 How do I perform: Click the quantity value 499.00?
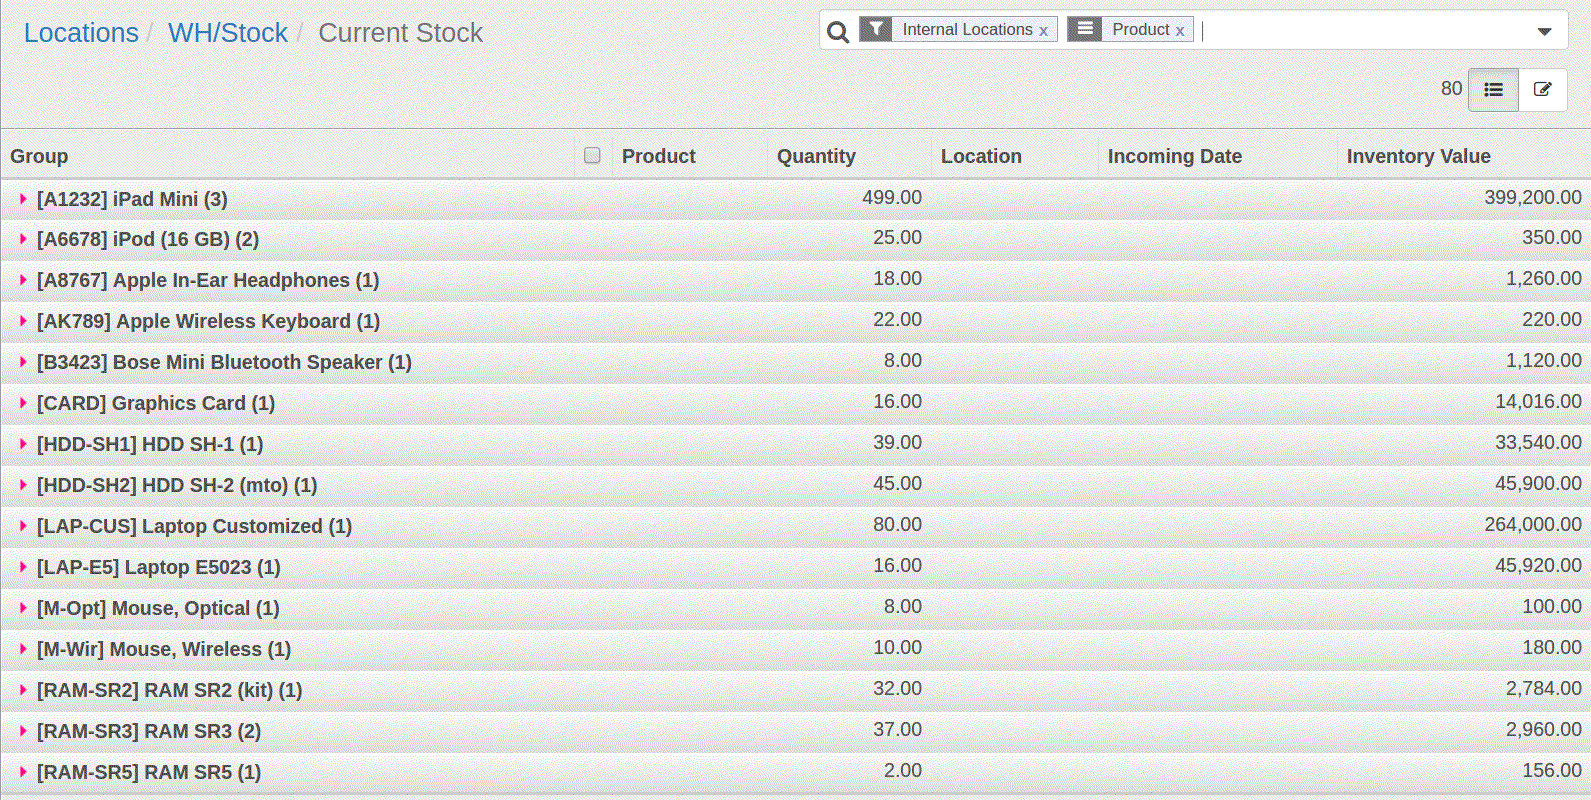(892, 198)
